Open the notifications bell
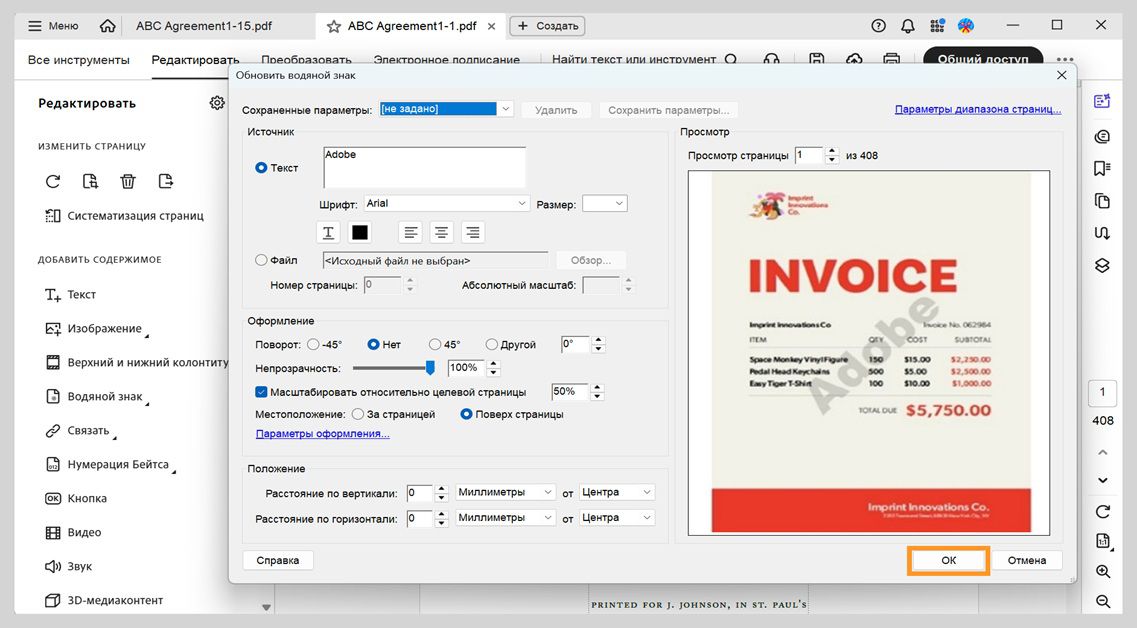The image size is (1137, 628). (x=907, y=26)
